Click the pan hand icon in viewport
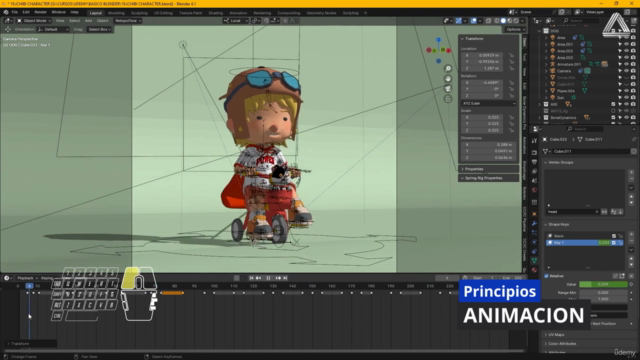This screenshot has height=360, width=640. click(448, 78)
